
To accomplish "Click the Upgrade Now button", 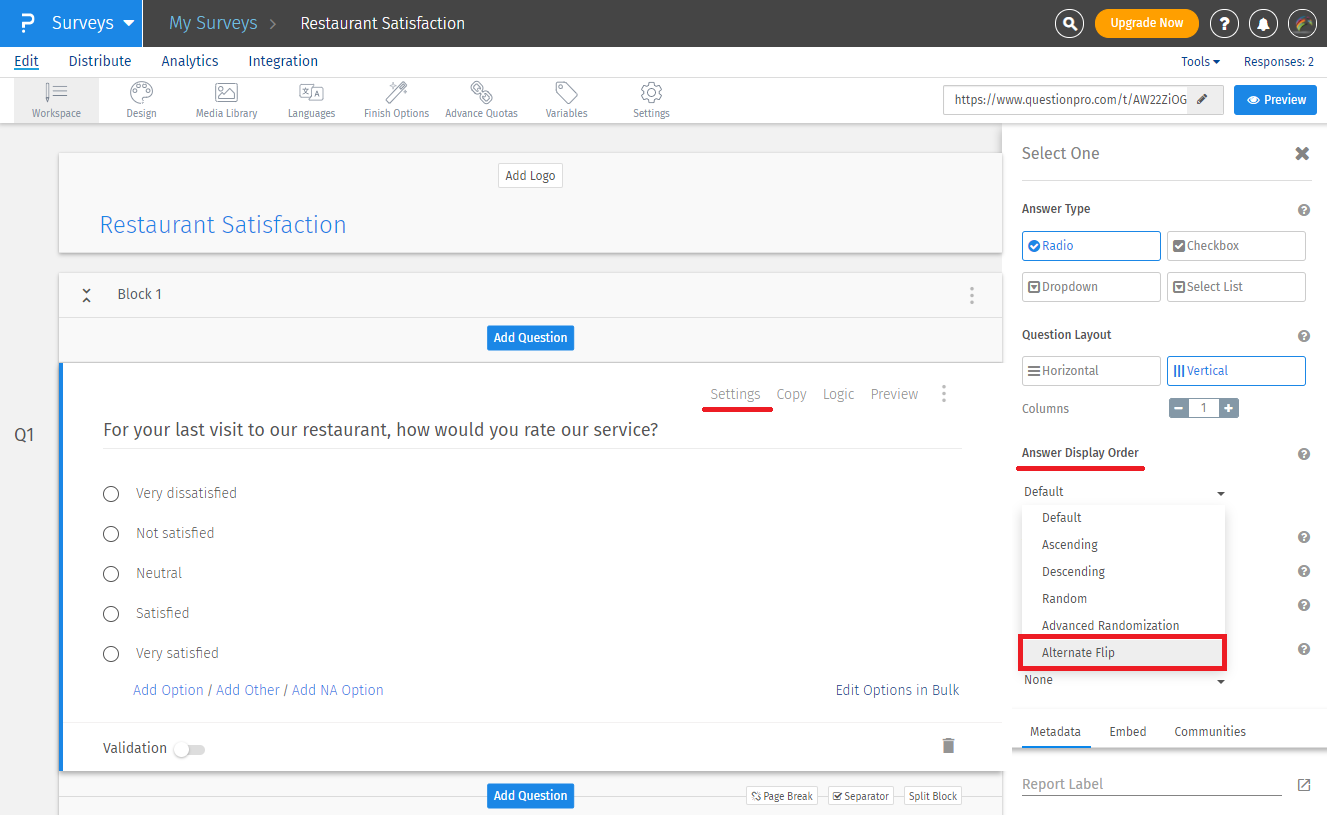I will (x=1146, y=23).
